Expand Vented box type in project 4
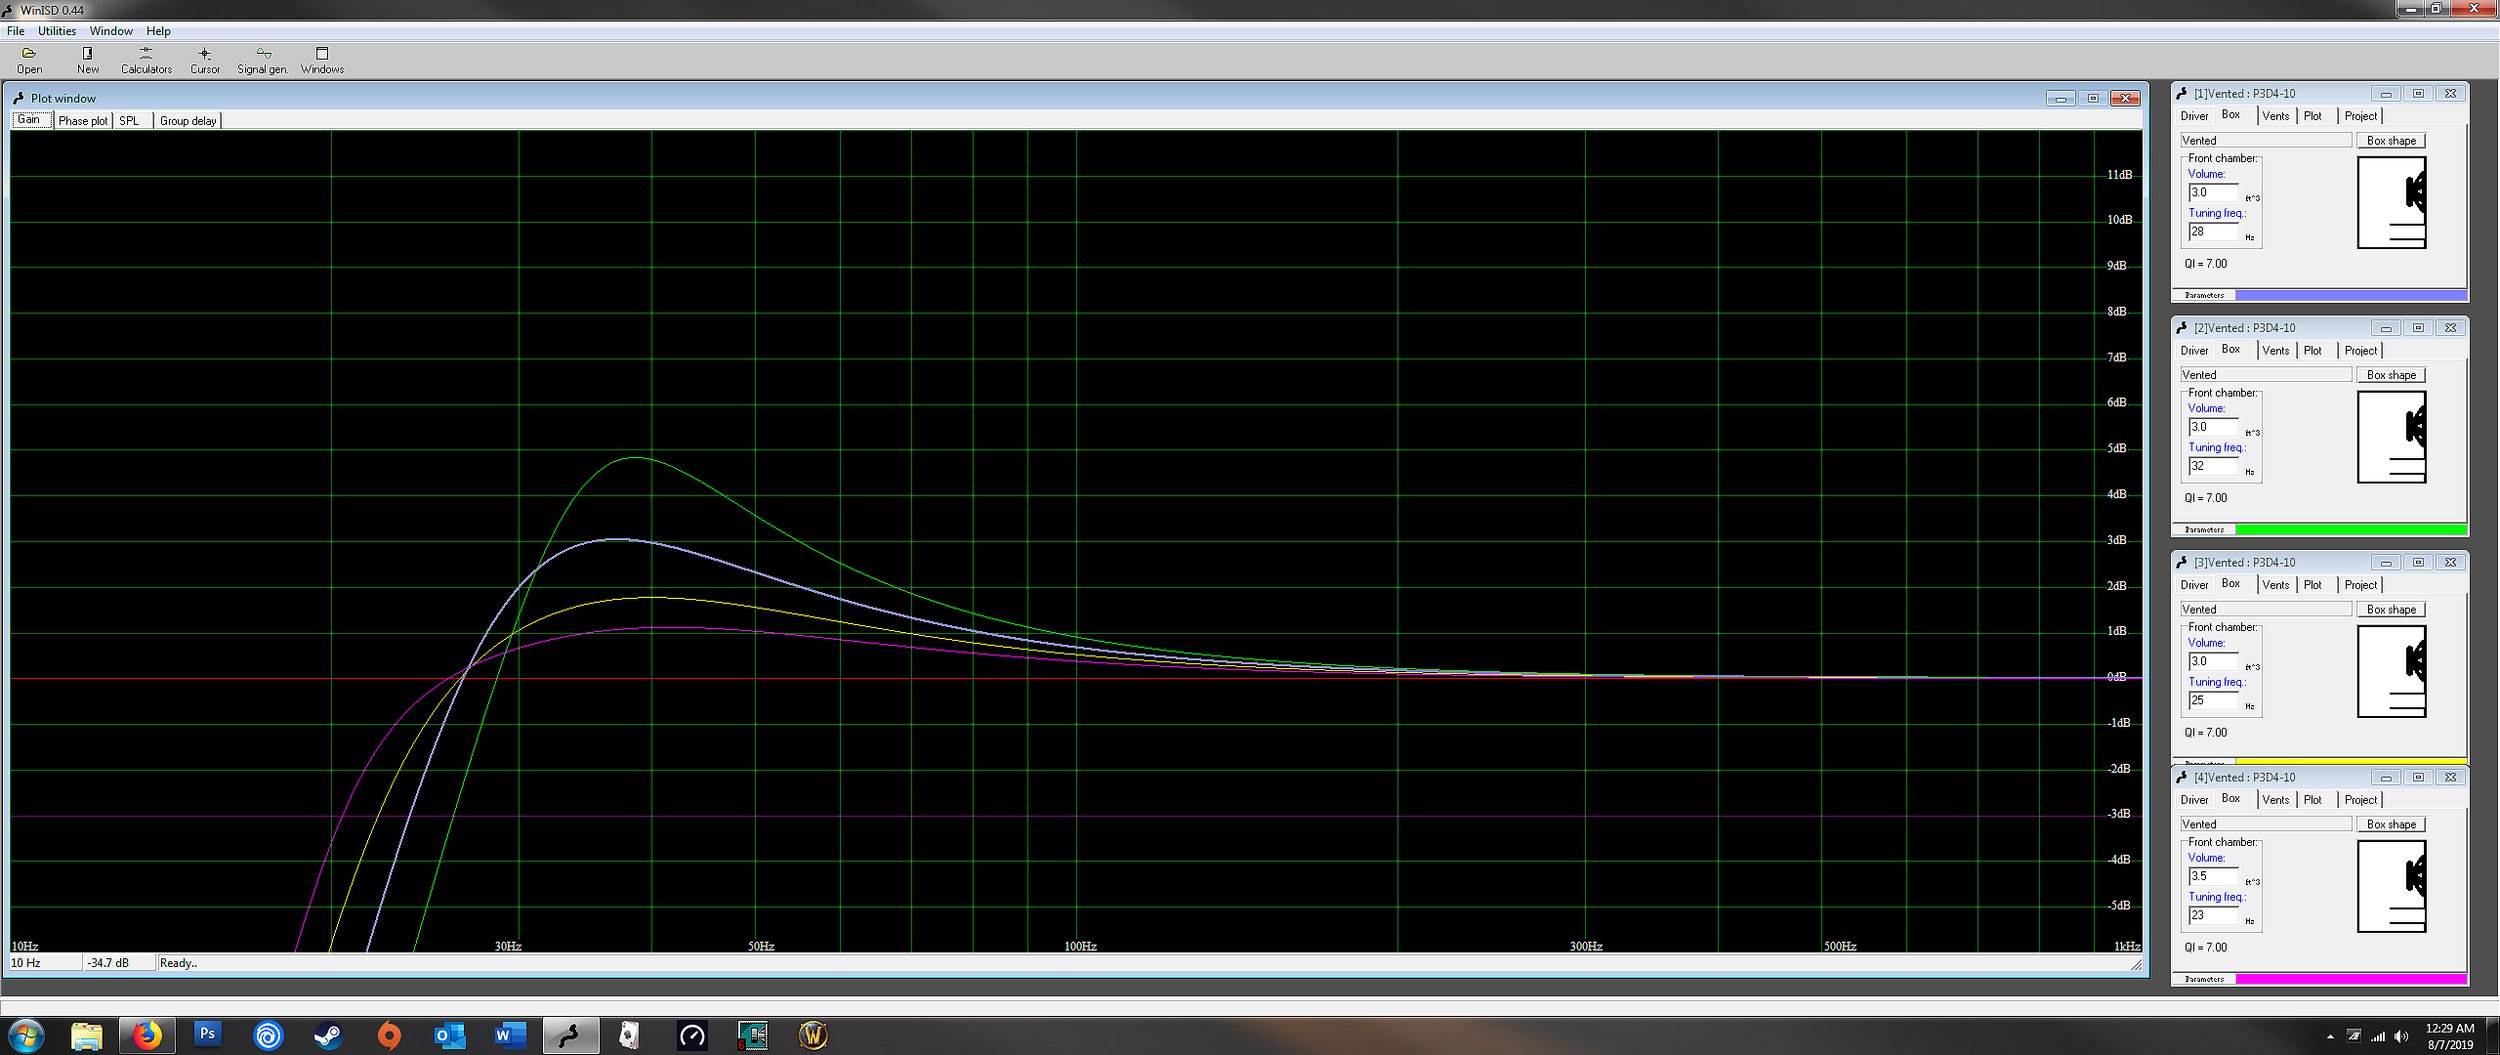Image resolution: width=2500 pixels, height=1055 pixels. [2265, 825]
